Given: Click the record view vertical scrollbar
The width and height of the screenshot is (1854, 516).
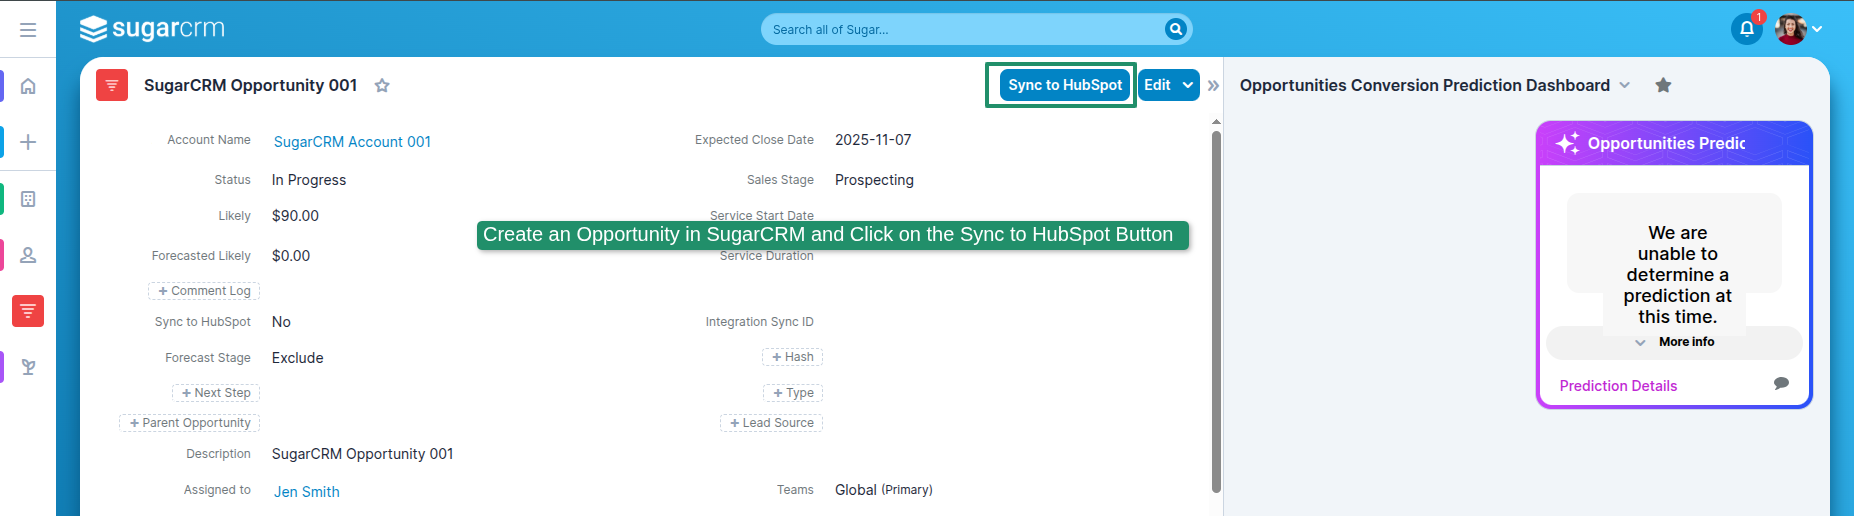Looking at the screenshot, I should [1216, 310].
